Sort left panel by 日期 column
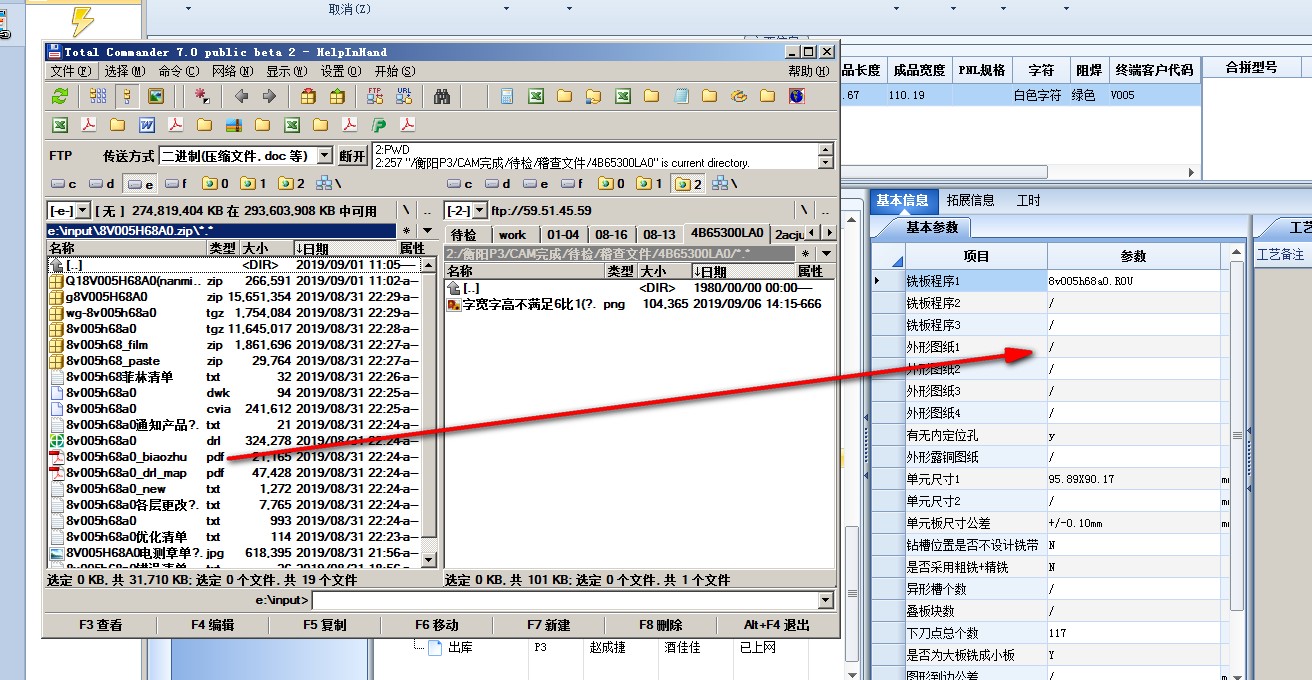 coord(345,248)
